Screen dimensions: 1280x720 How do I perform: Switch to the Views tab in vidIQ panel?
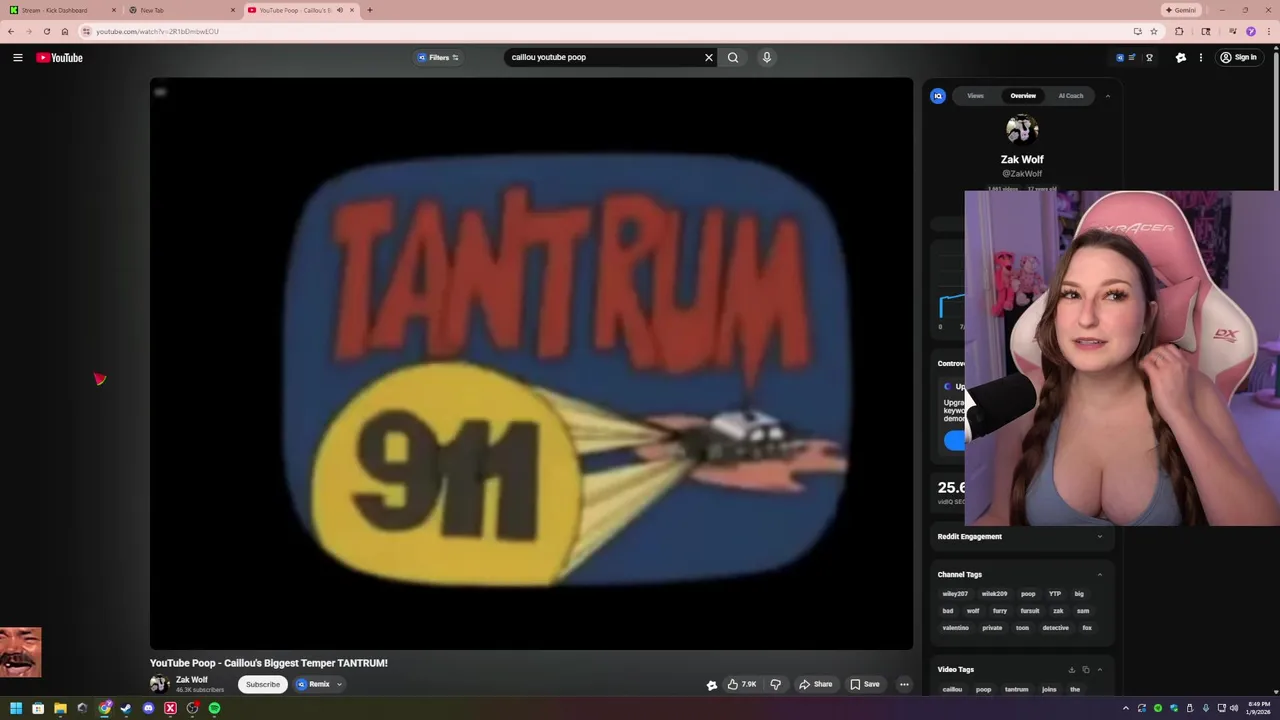975,96
